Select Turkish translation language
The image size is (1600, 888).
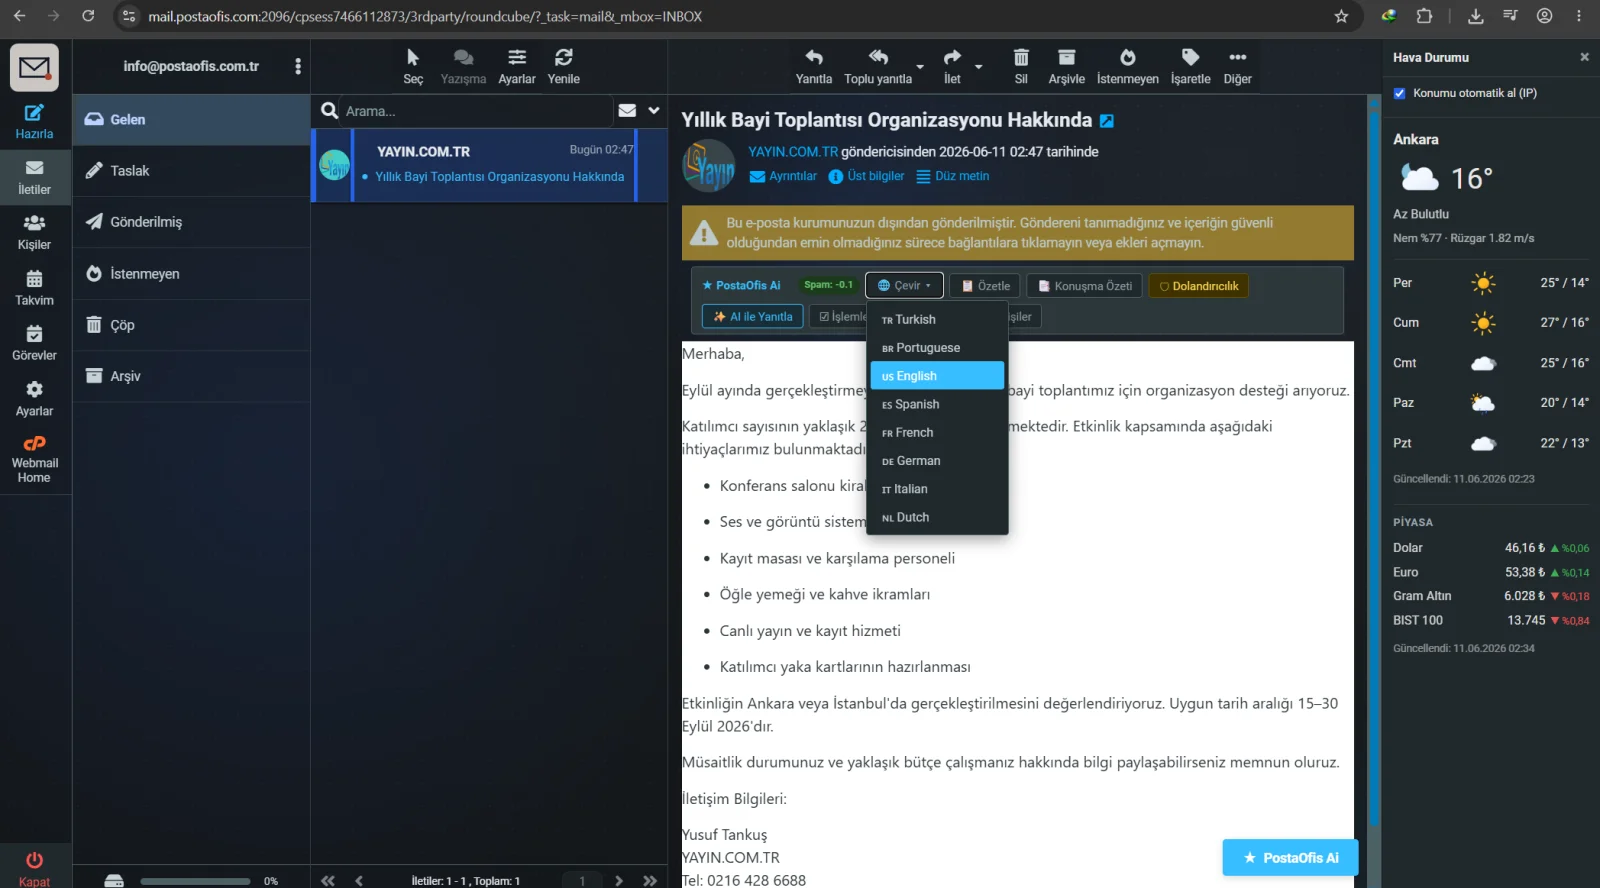(x=937, y=320)
